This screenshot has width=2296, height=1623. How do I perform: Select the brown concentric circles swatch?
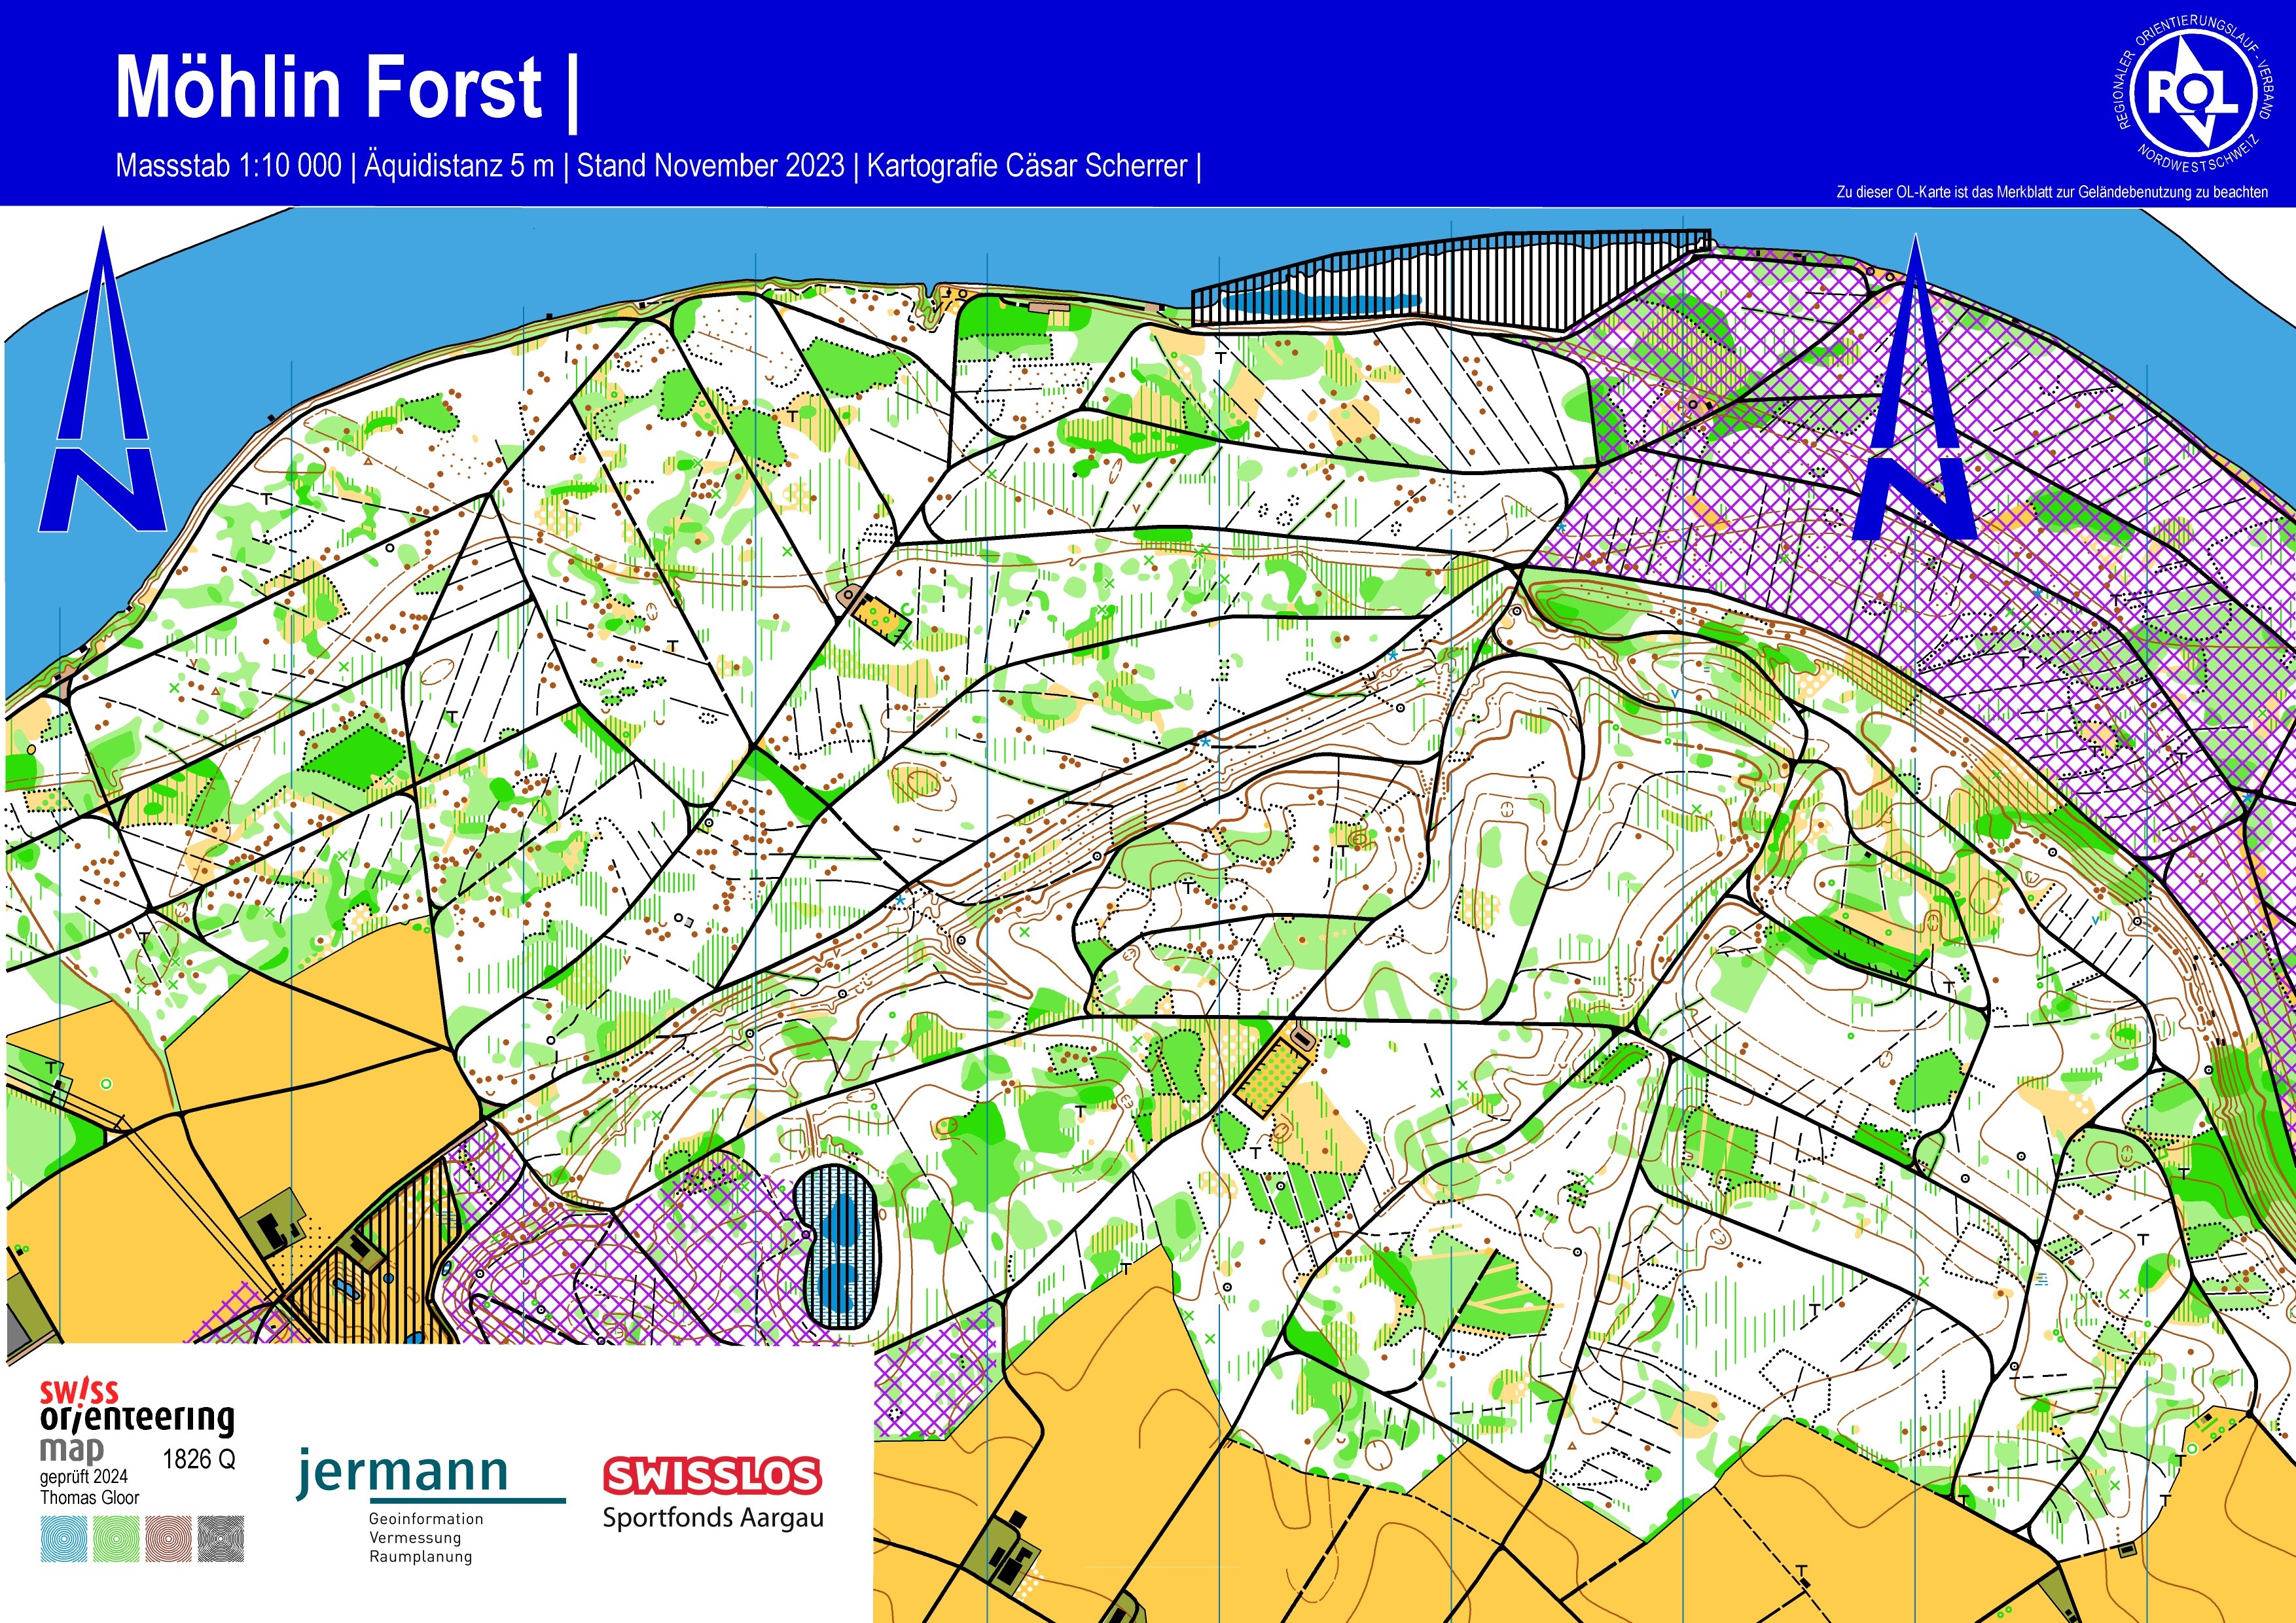coord(168,1539)
